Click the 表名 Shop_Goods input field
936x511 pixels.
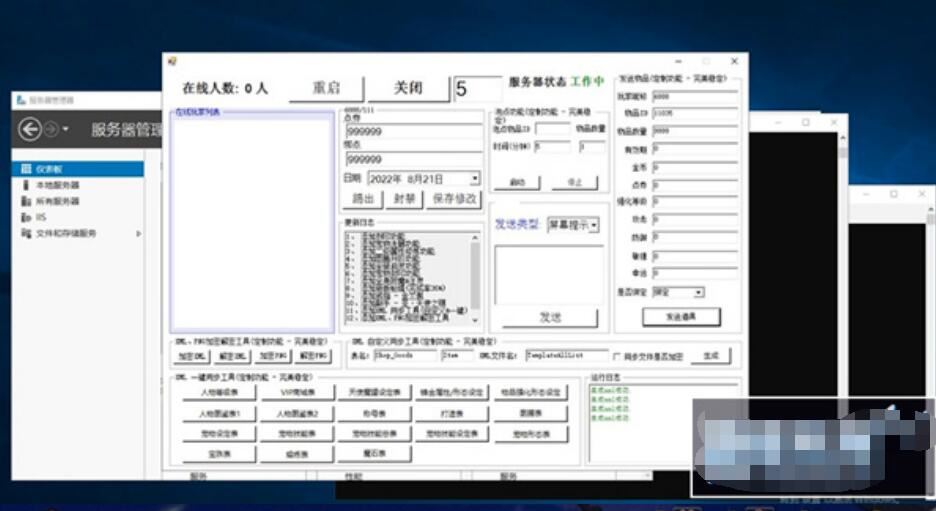[x=403, y=355]
